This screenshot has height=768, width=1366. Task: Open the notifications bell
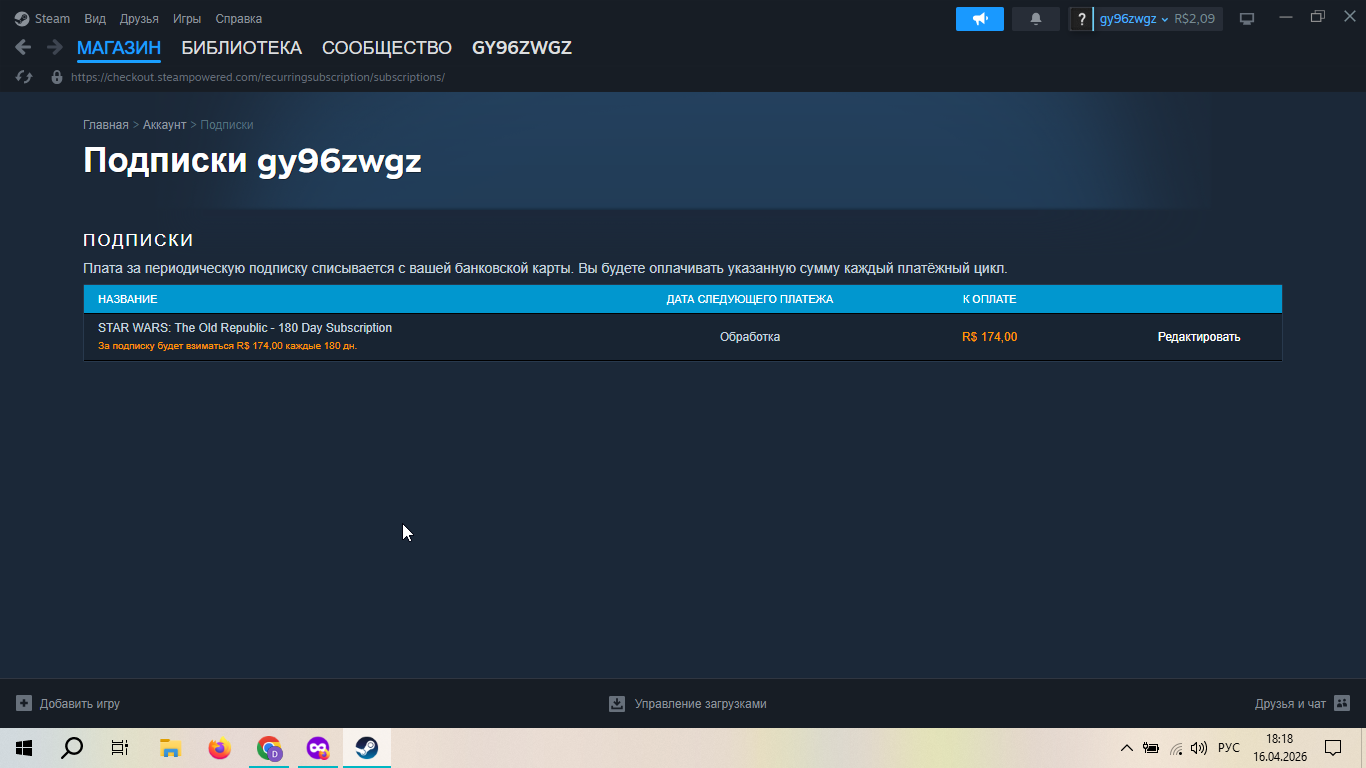[x=1036, y=19]
